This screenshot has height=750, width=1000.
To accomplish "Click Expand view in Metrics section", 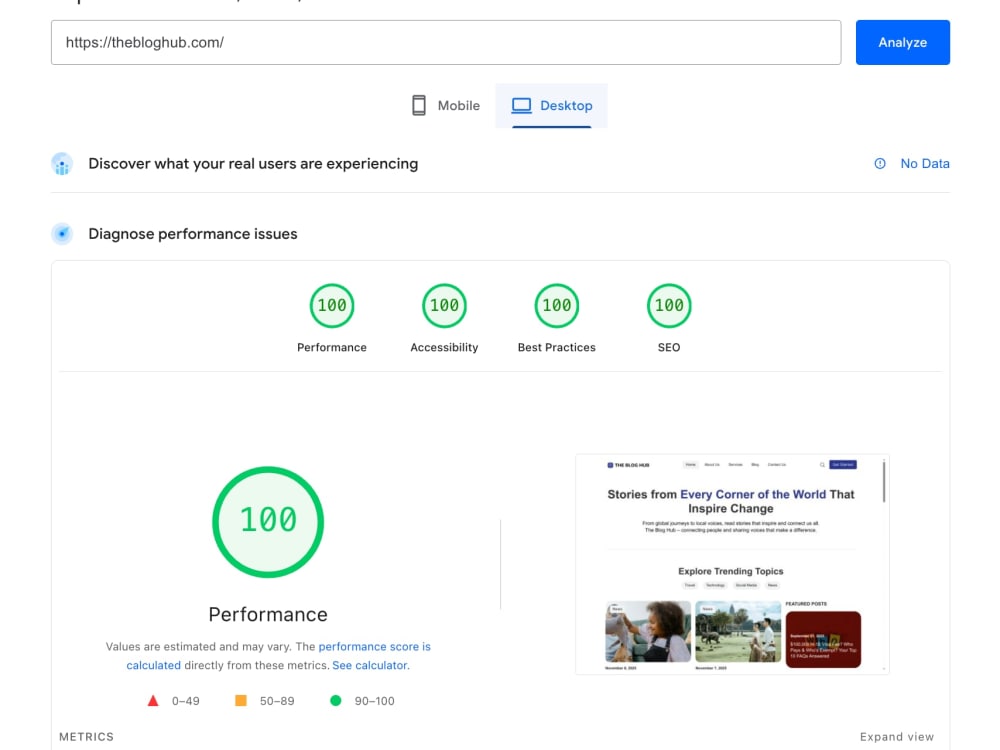I will (897, 737).
